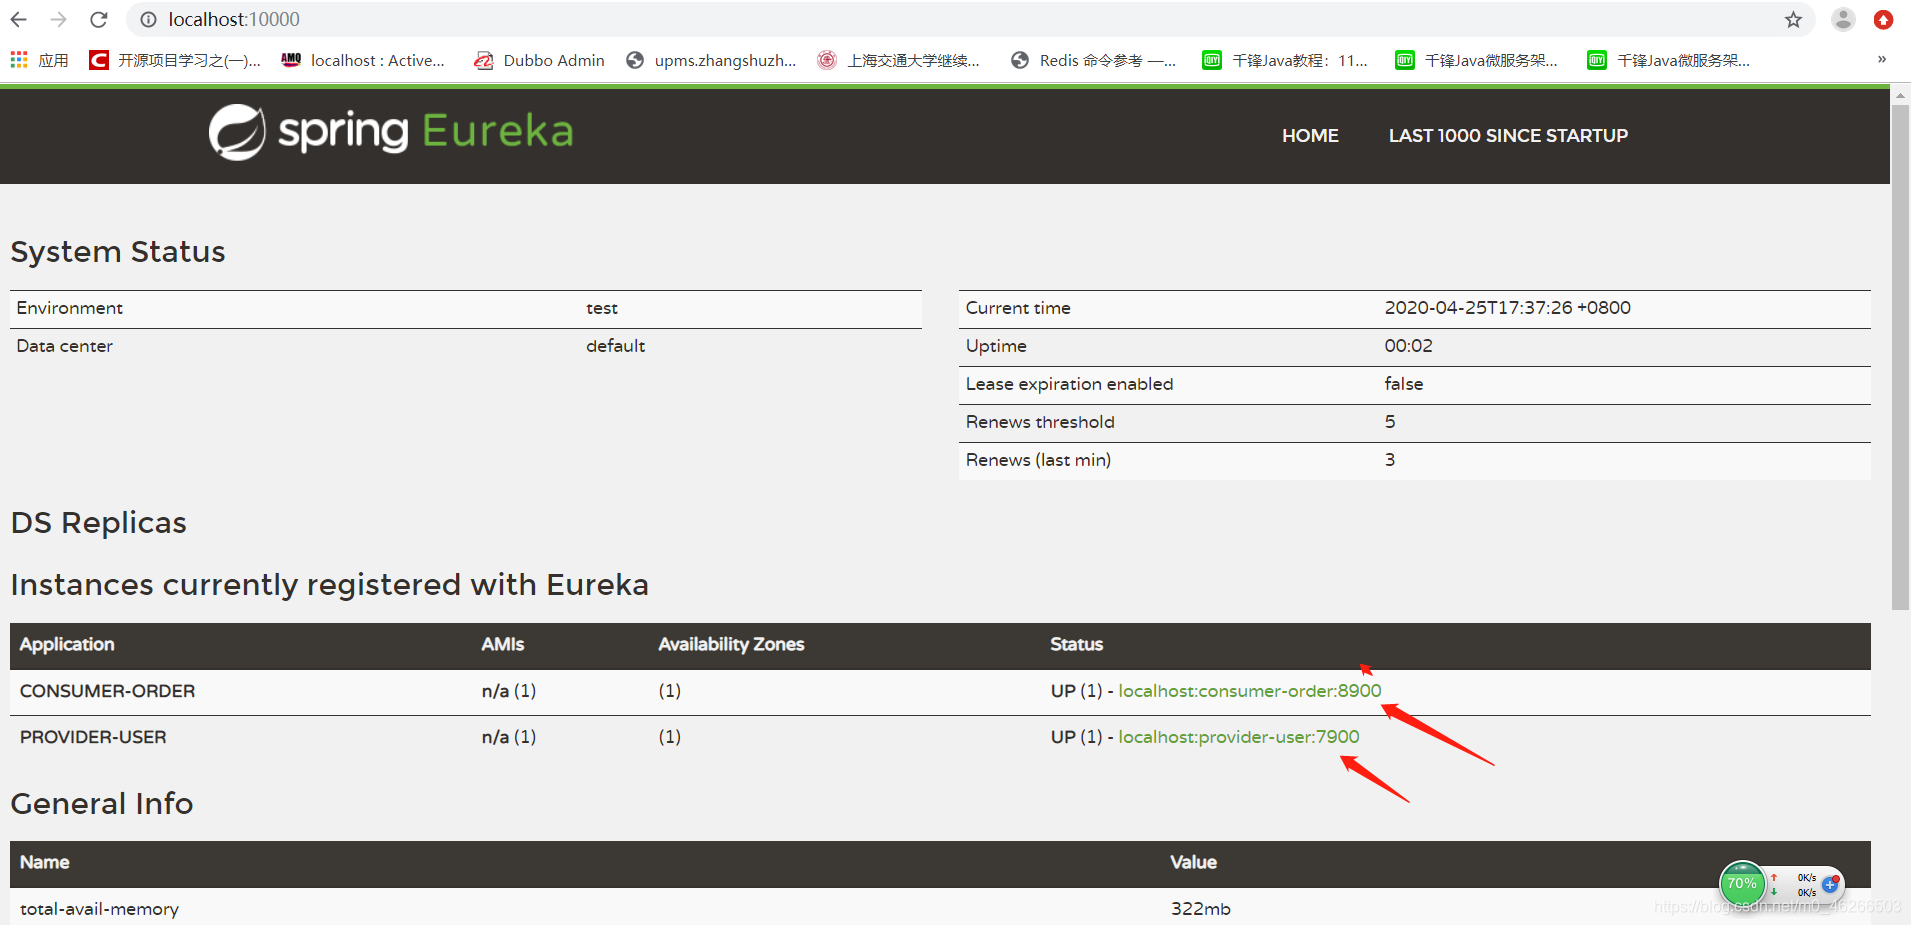Open the 开源项目学习之 bookmark

pyautogui.click(x=175, y=60)
